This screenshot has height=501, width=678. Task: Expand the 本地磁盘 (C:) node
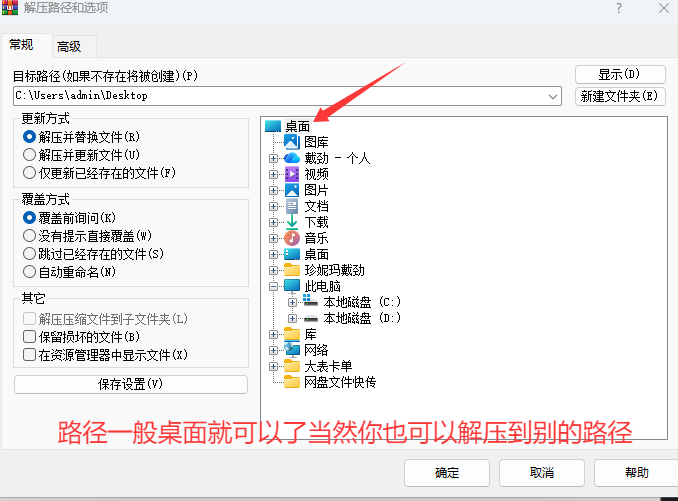[x=292, y=302]
